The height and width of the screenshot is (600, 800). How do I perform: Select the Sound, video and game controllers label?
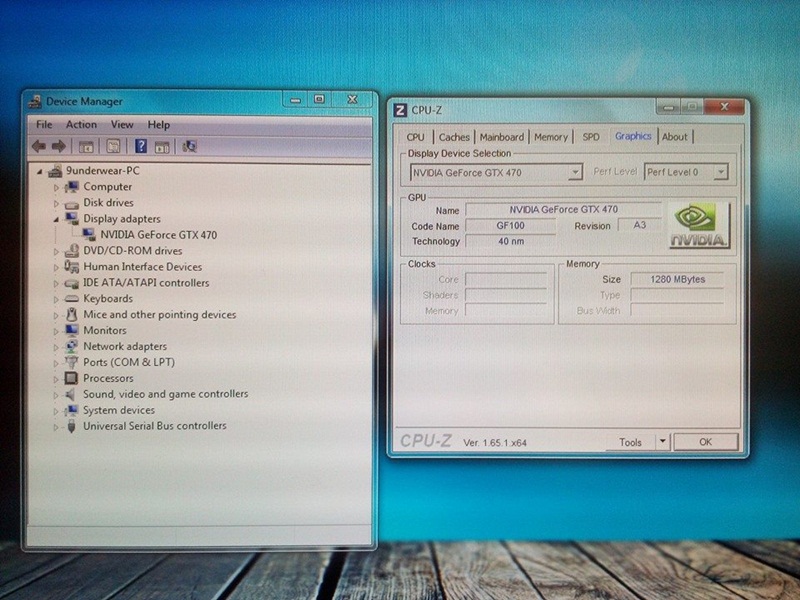pos(166,394)
